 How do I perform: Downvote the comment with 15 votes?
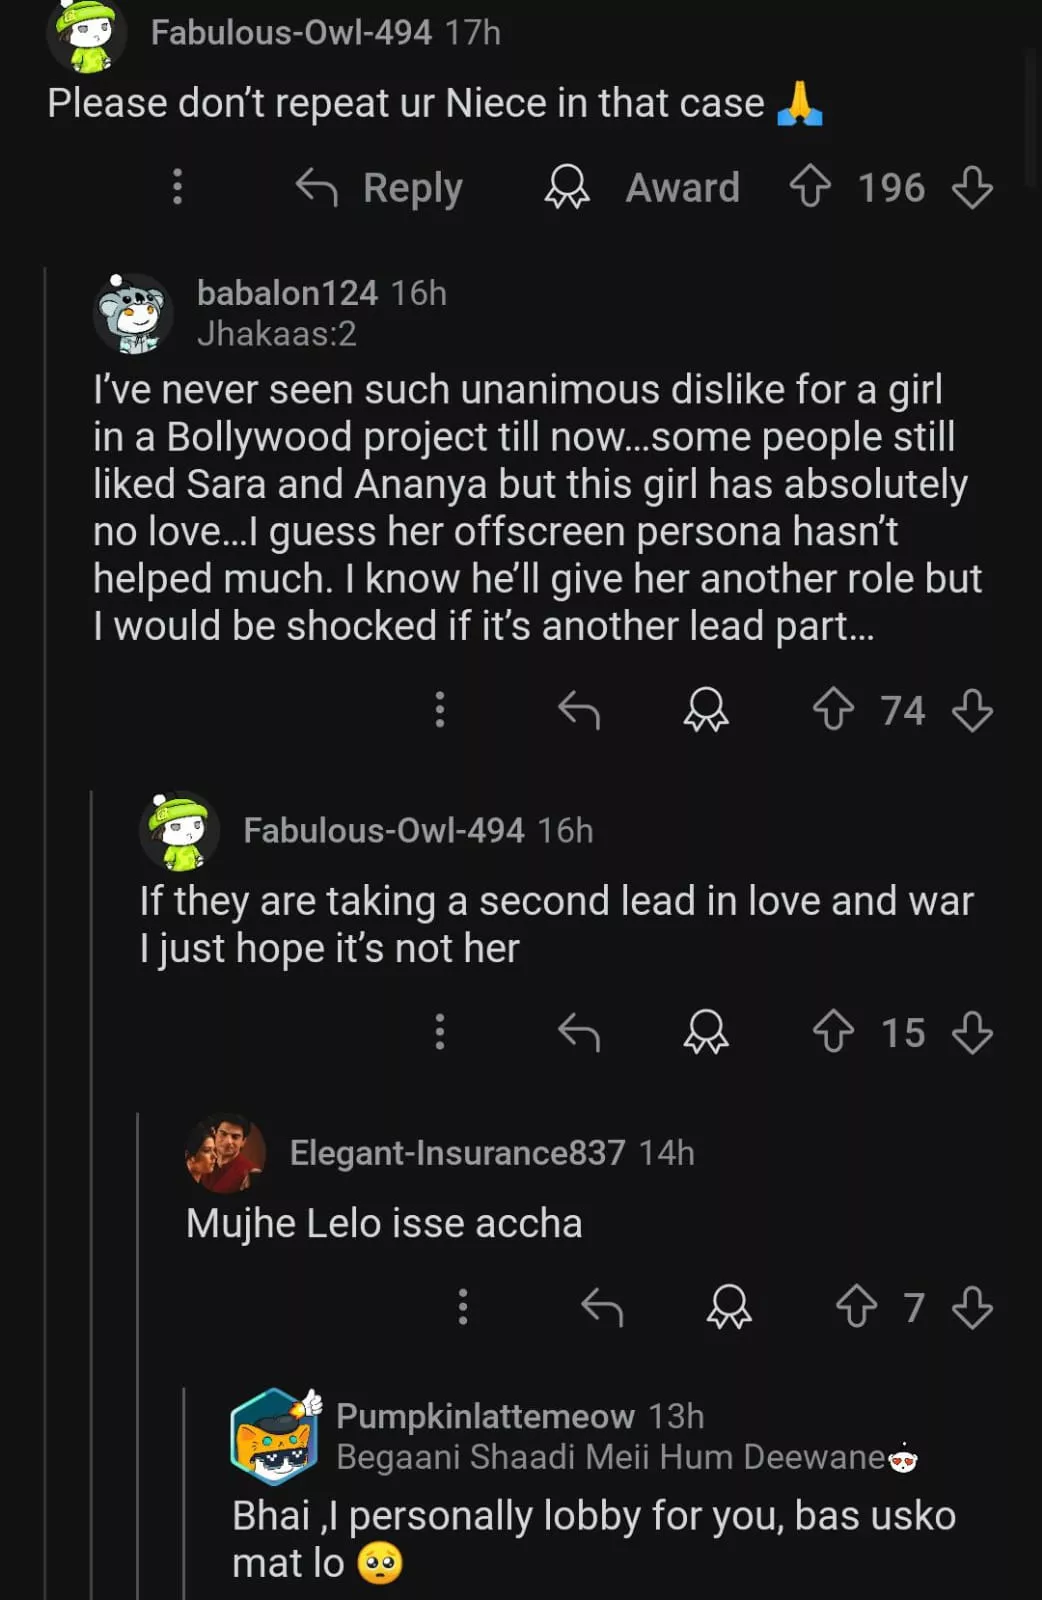coord(972,1032)
